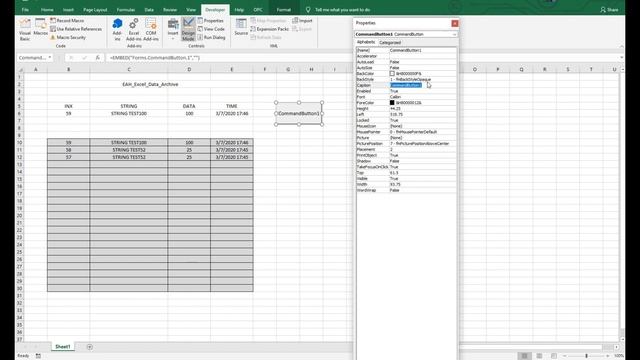Open the Name Box dropdown
Image resolution: width=640 pixels, height=360 pixels.
click(50, 58)
